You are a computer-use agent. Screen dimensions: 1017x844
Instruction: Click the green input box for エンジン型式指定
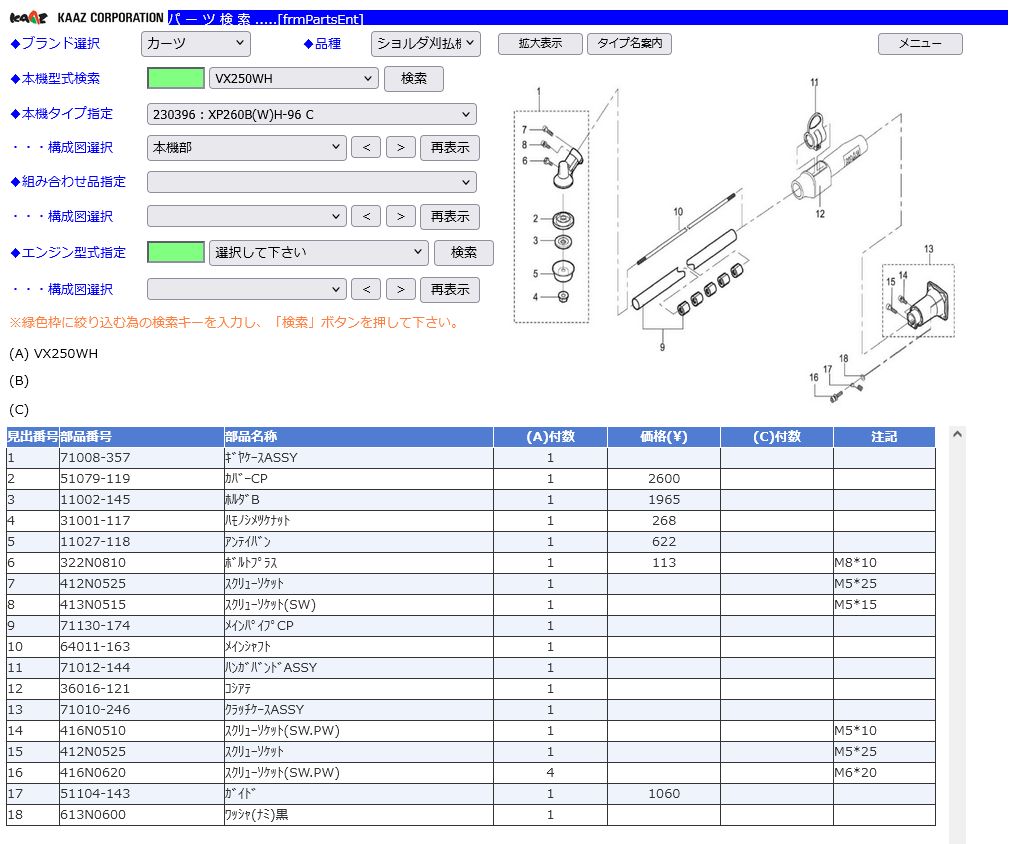tap(176, 253)
